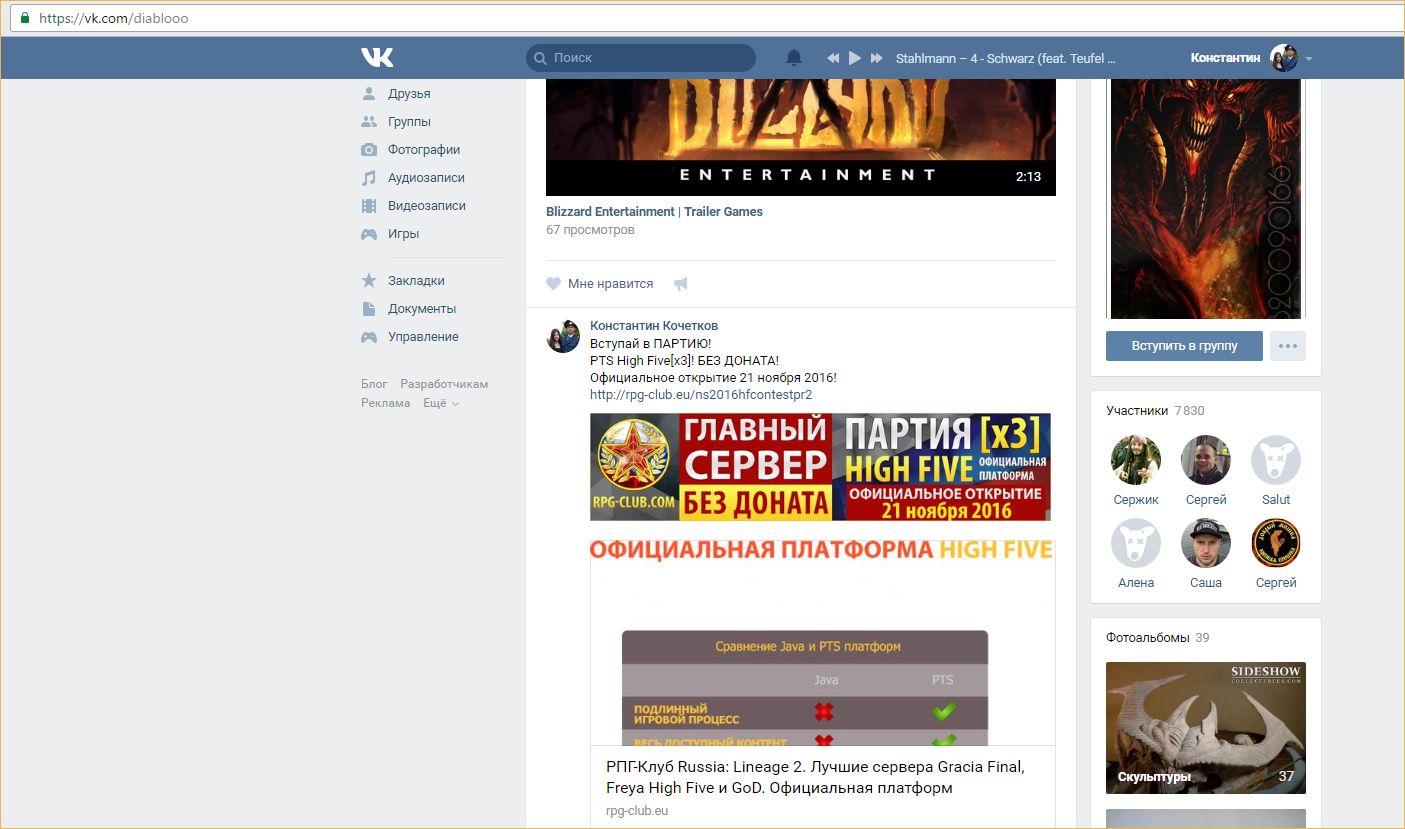Screen dimensions: 1405x829
Task: Click the rpg-club.eu domain caption
Action: point(637,811)
